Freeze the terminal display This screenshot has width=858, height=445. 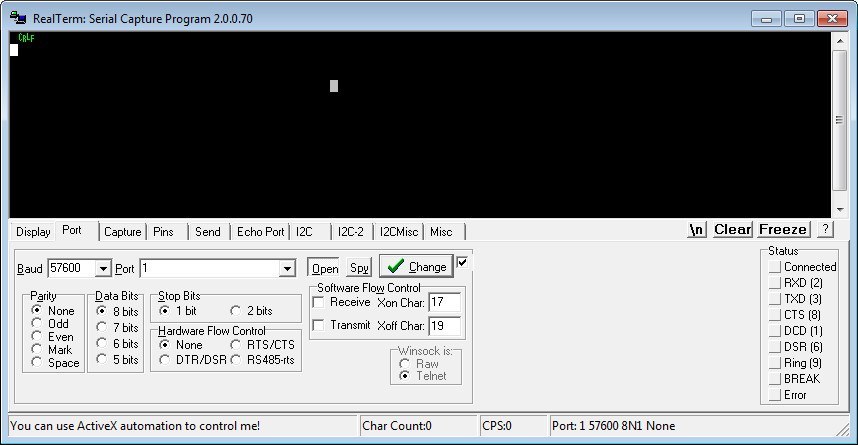[x=784, y=229]
